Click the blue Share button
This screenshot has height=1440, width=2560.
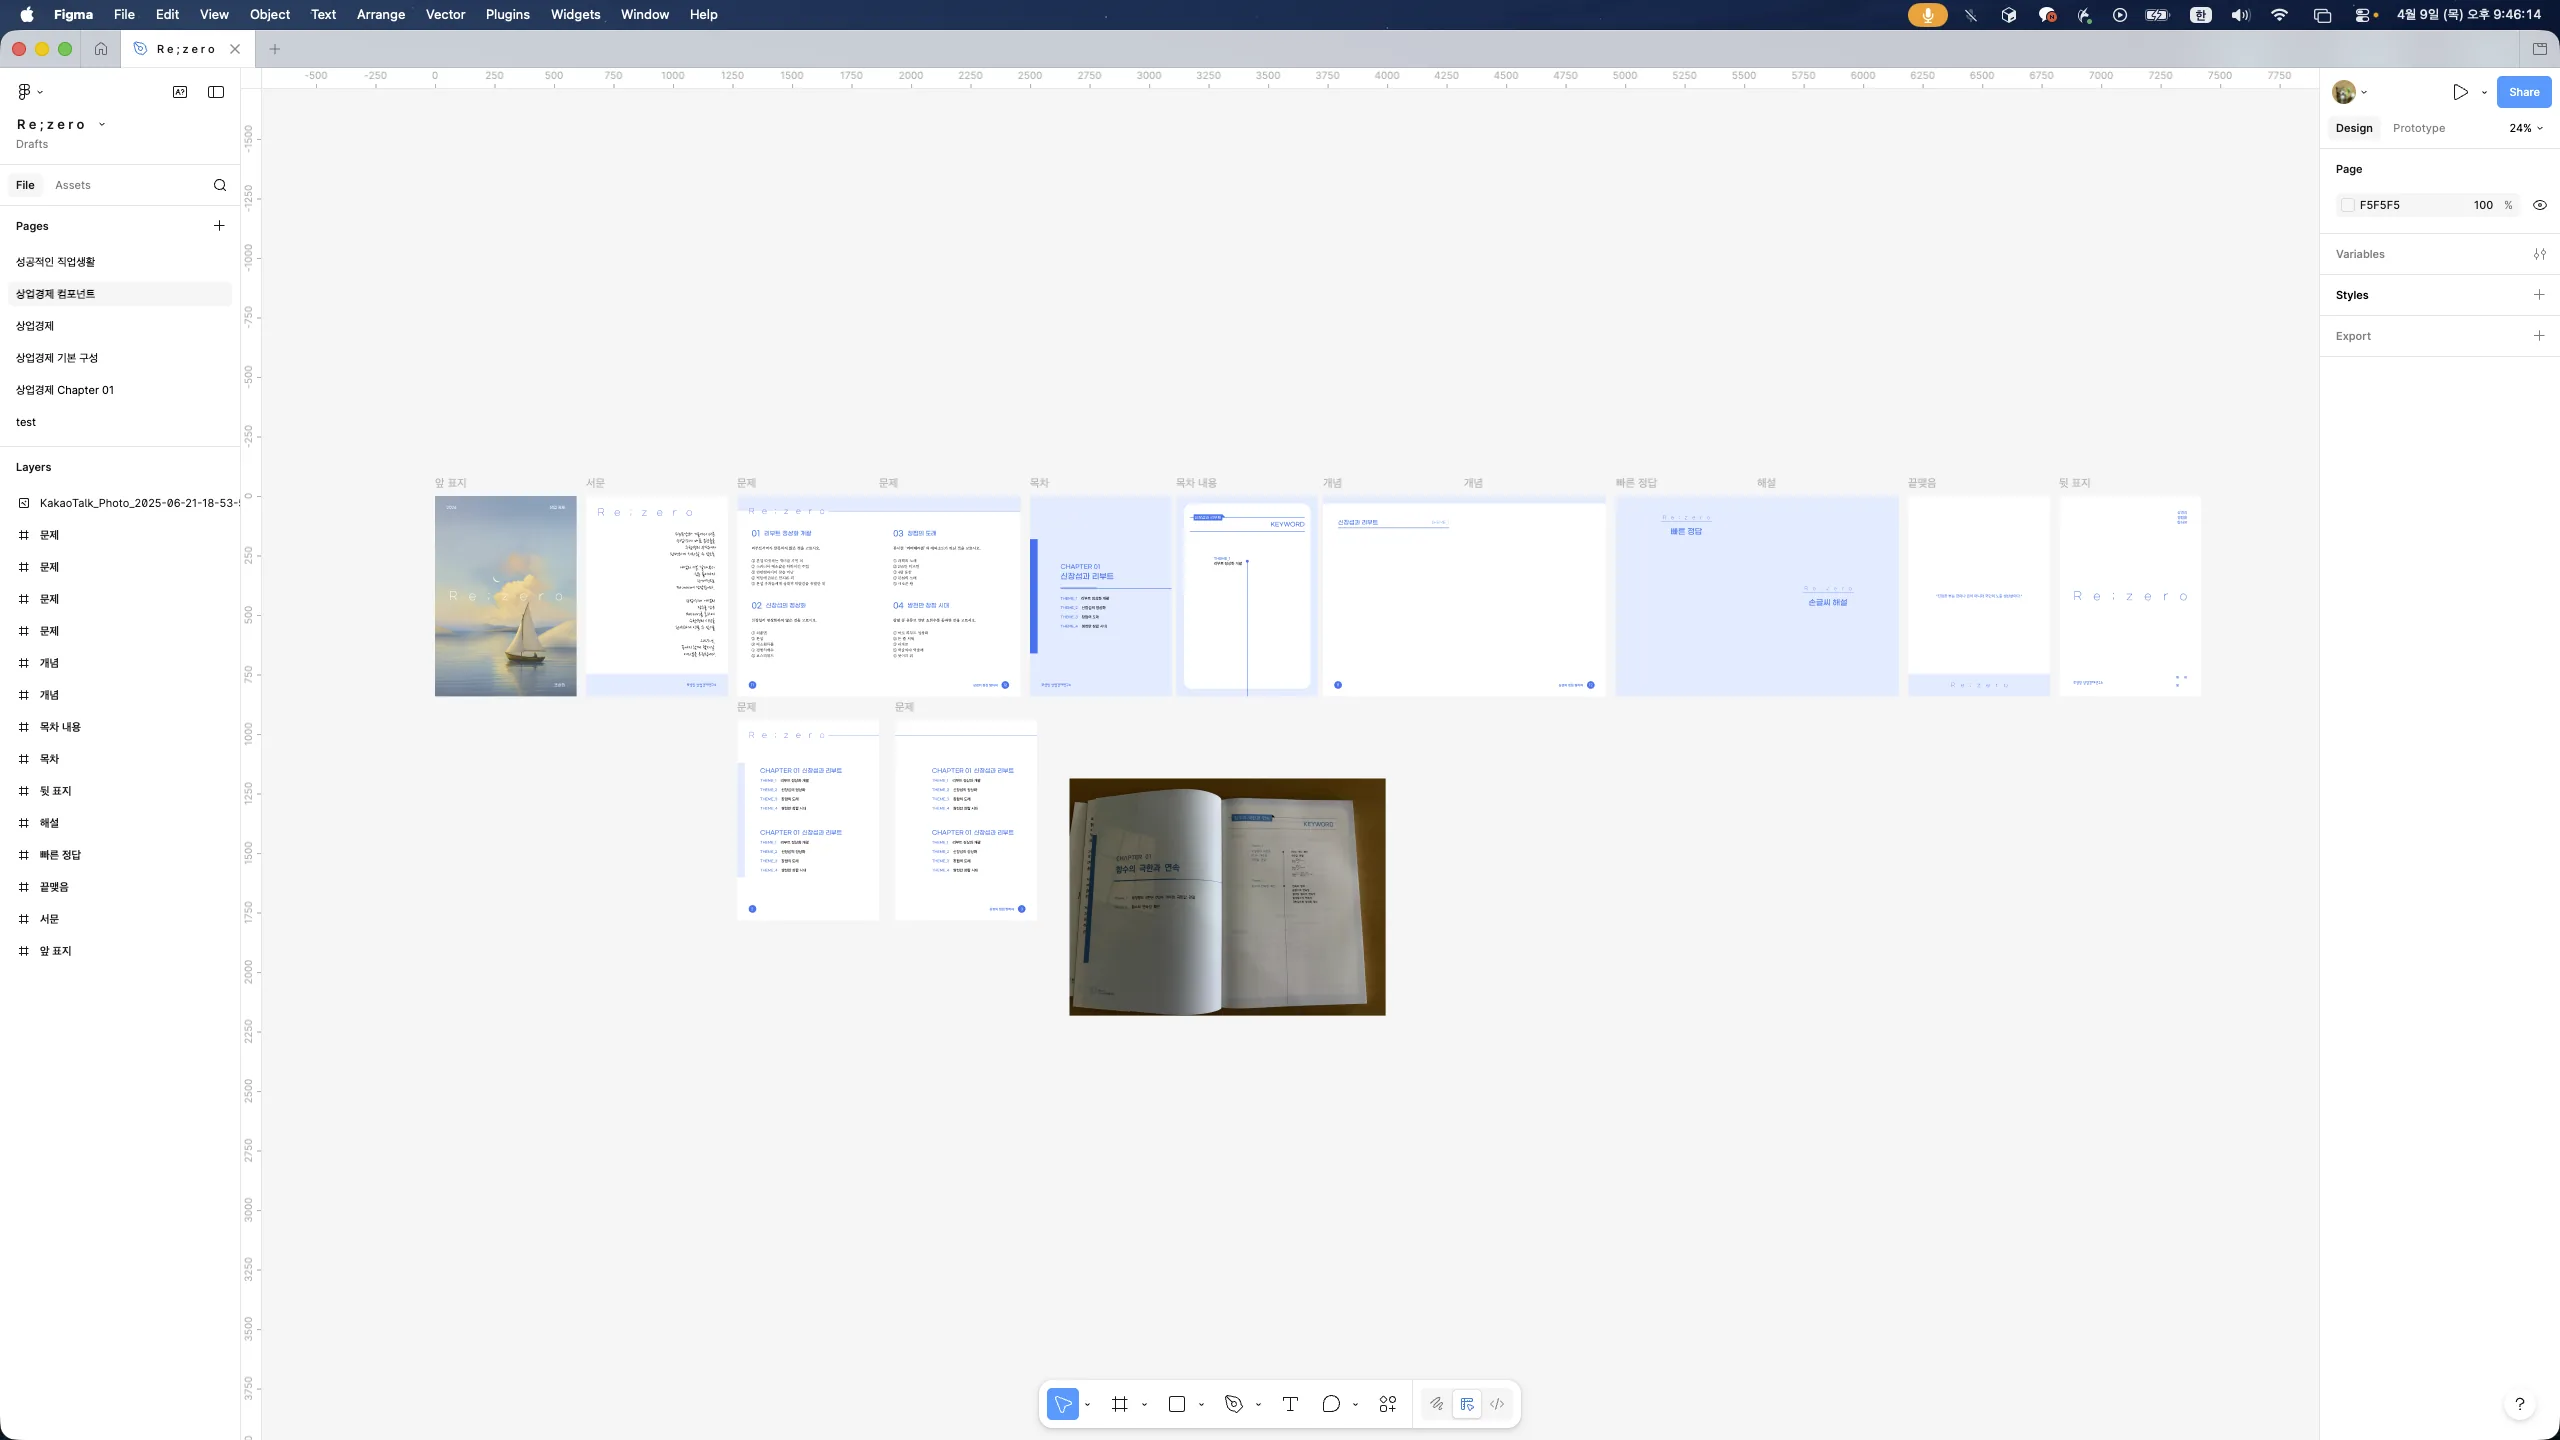click(2523, 92)
